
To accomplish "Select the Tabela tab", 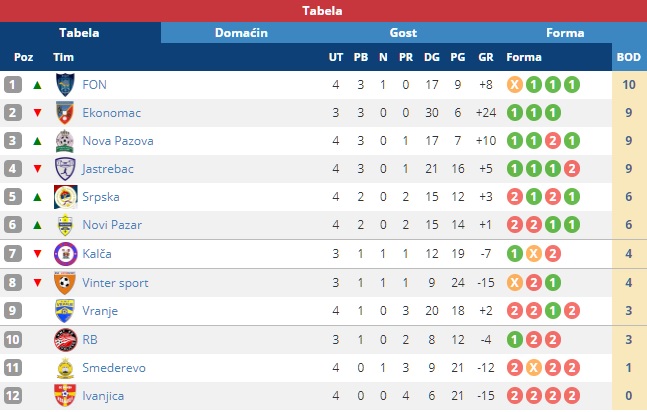I will point(79,33).
